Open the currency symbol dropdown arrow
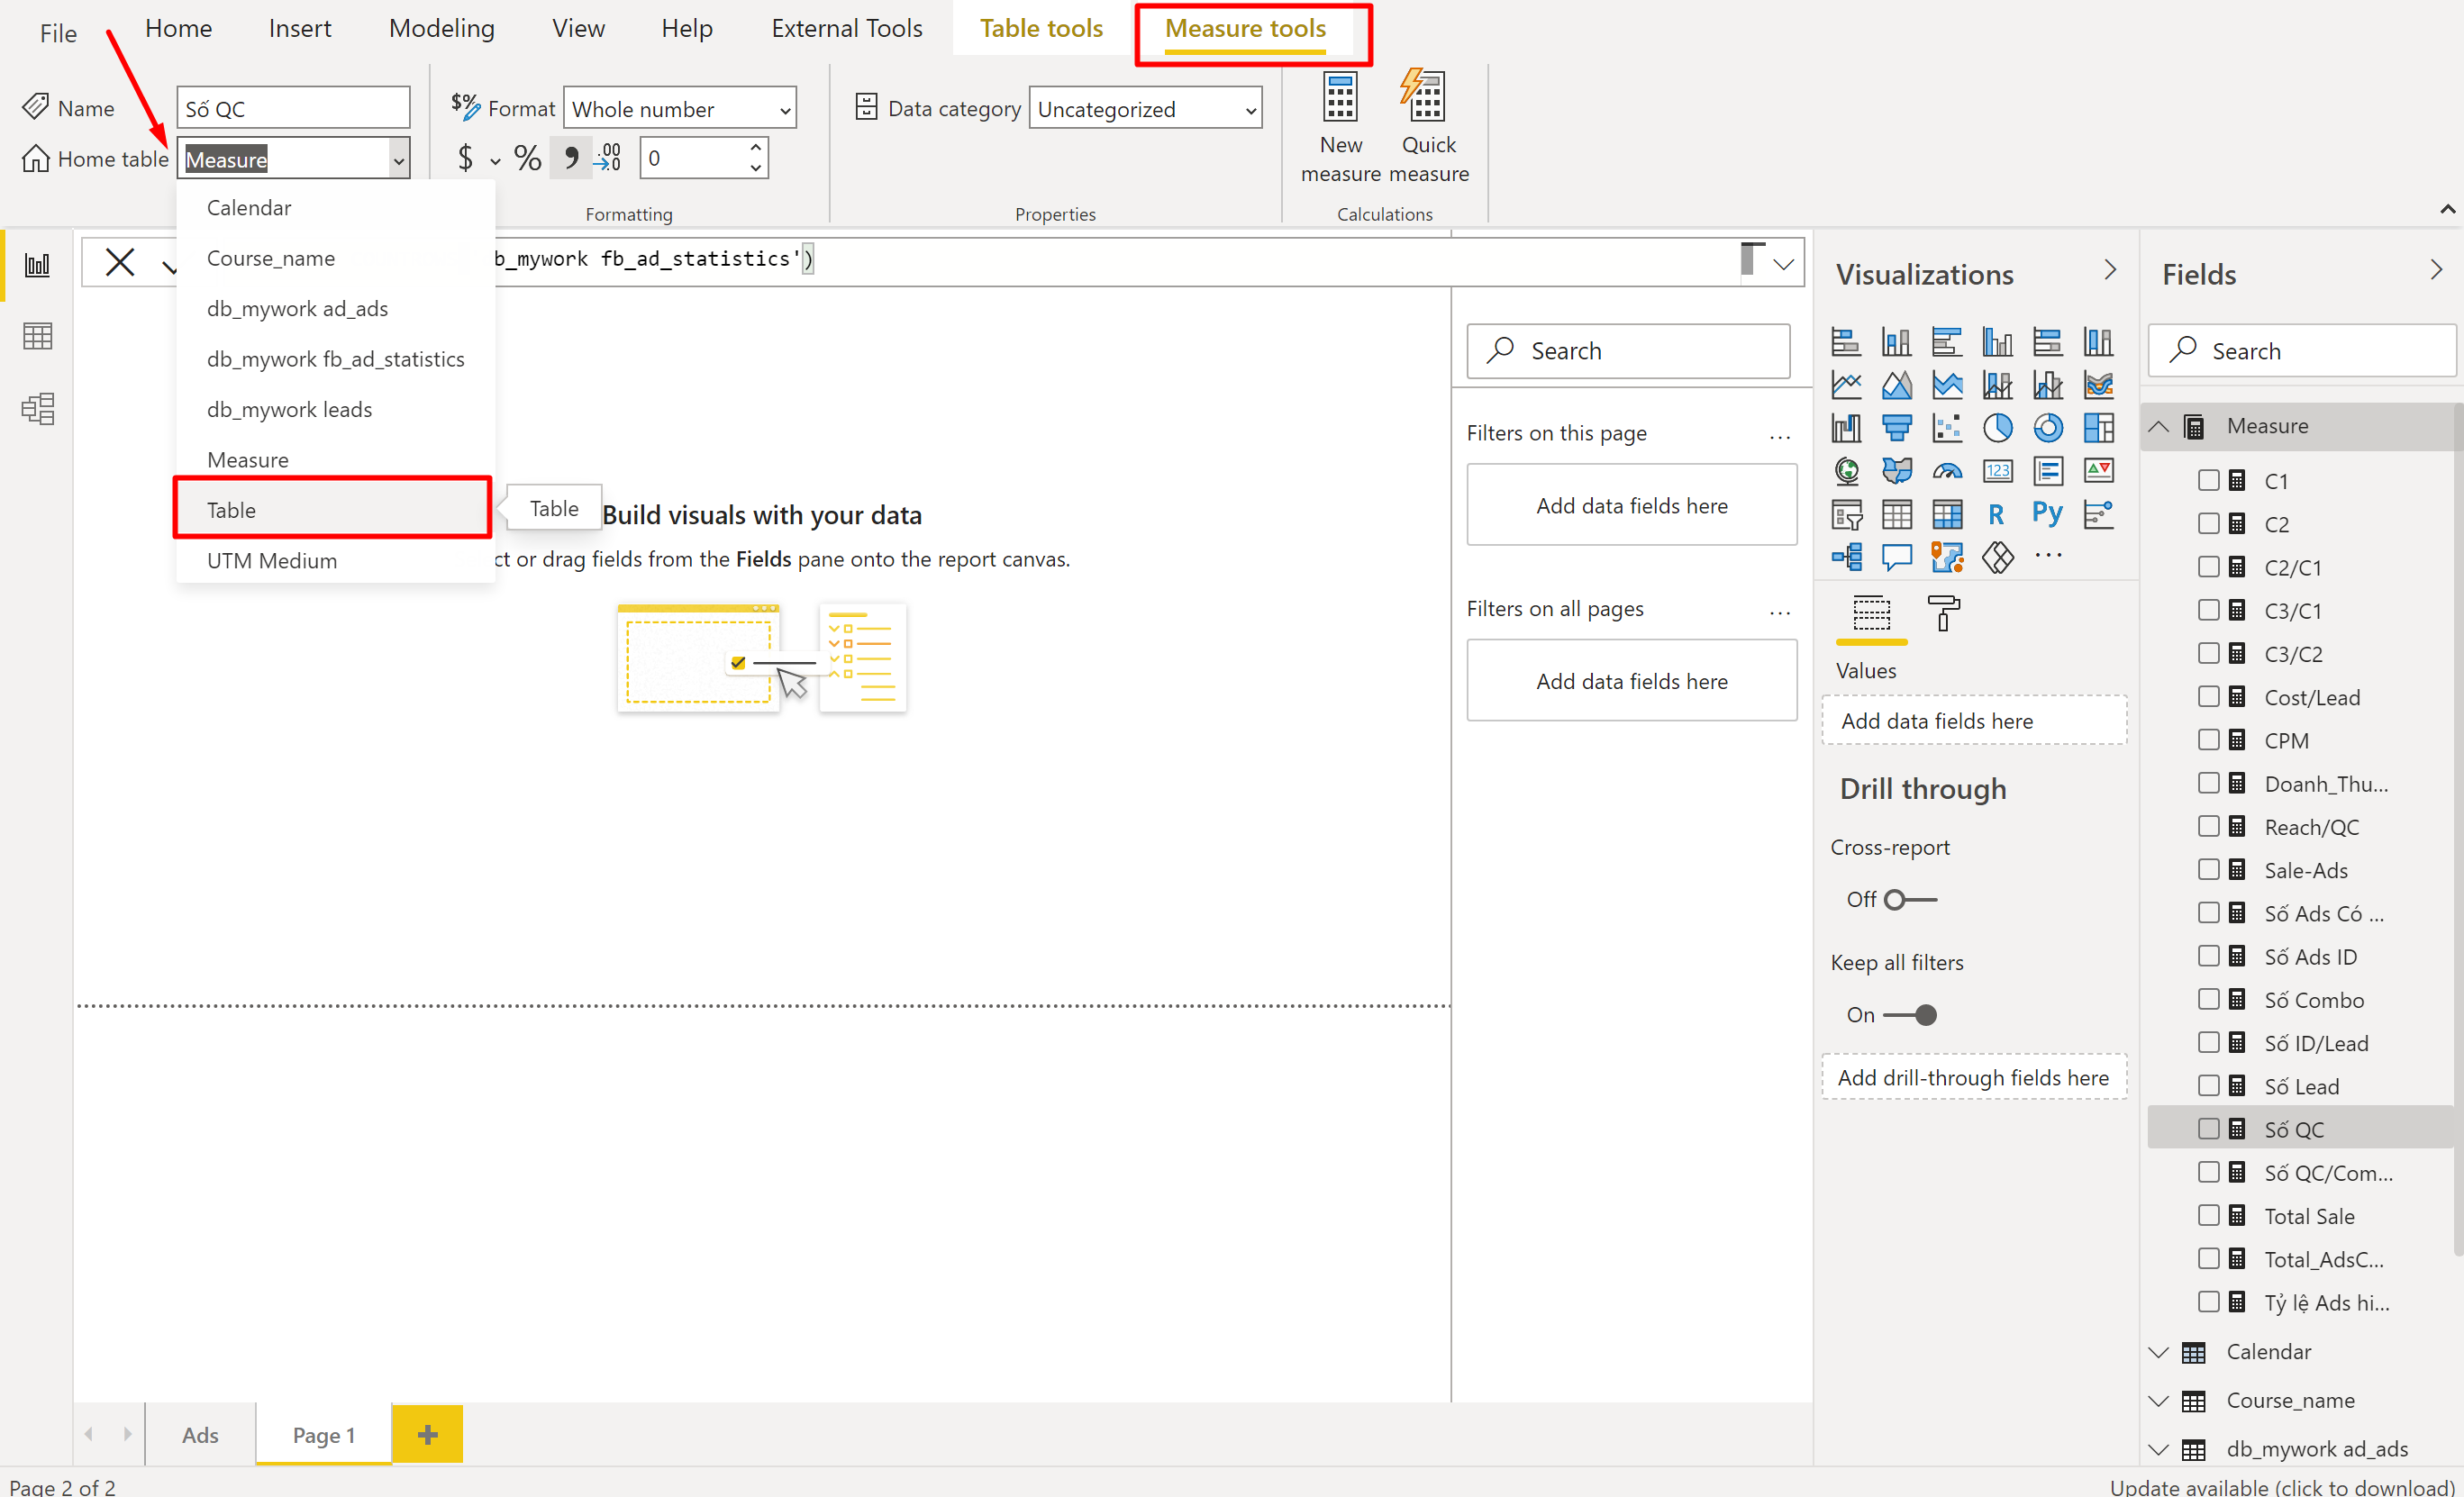The width and height of the screenshot is (2464, 1497). [x=495, y=160]
